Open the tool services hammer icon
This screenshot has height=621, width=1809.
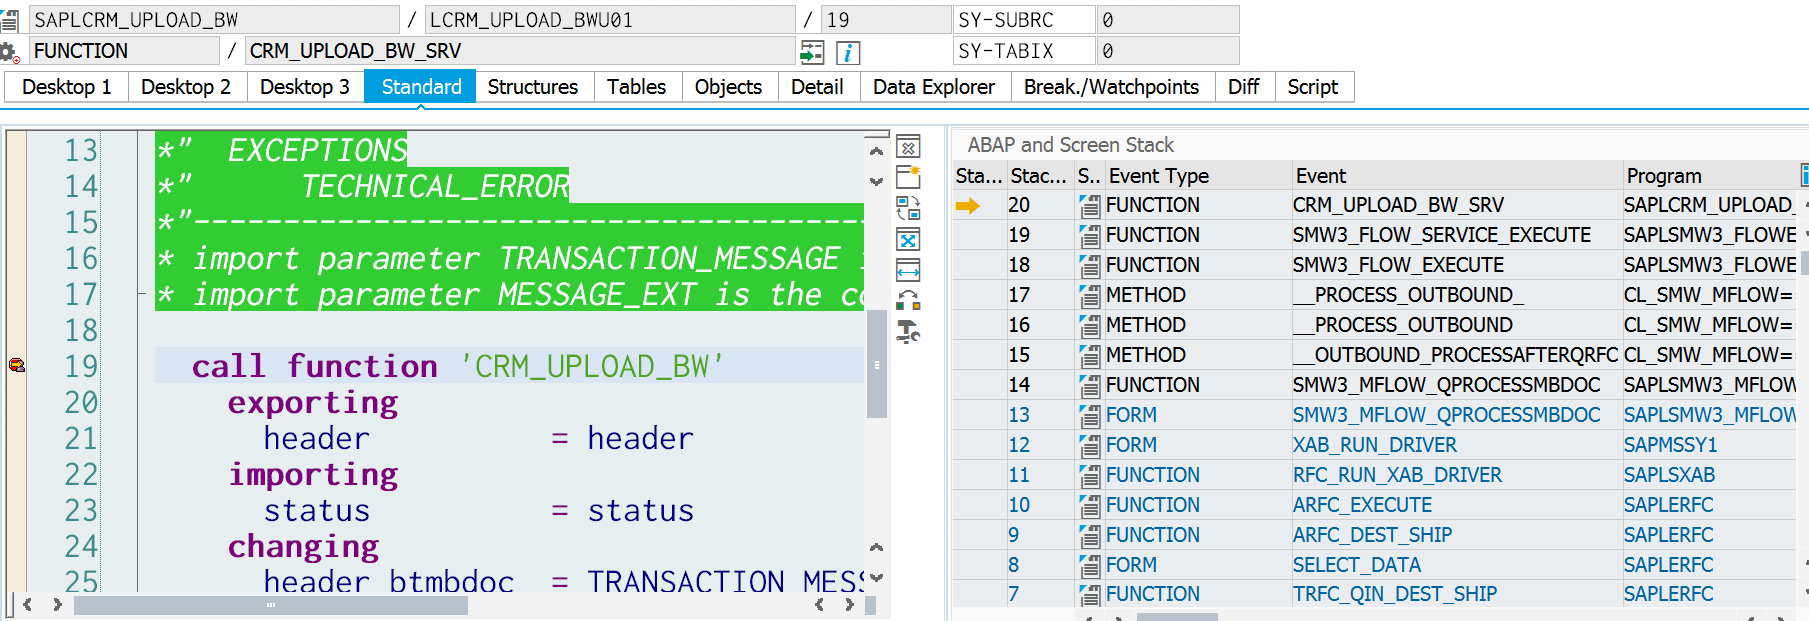click(x=908, y=331)
